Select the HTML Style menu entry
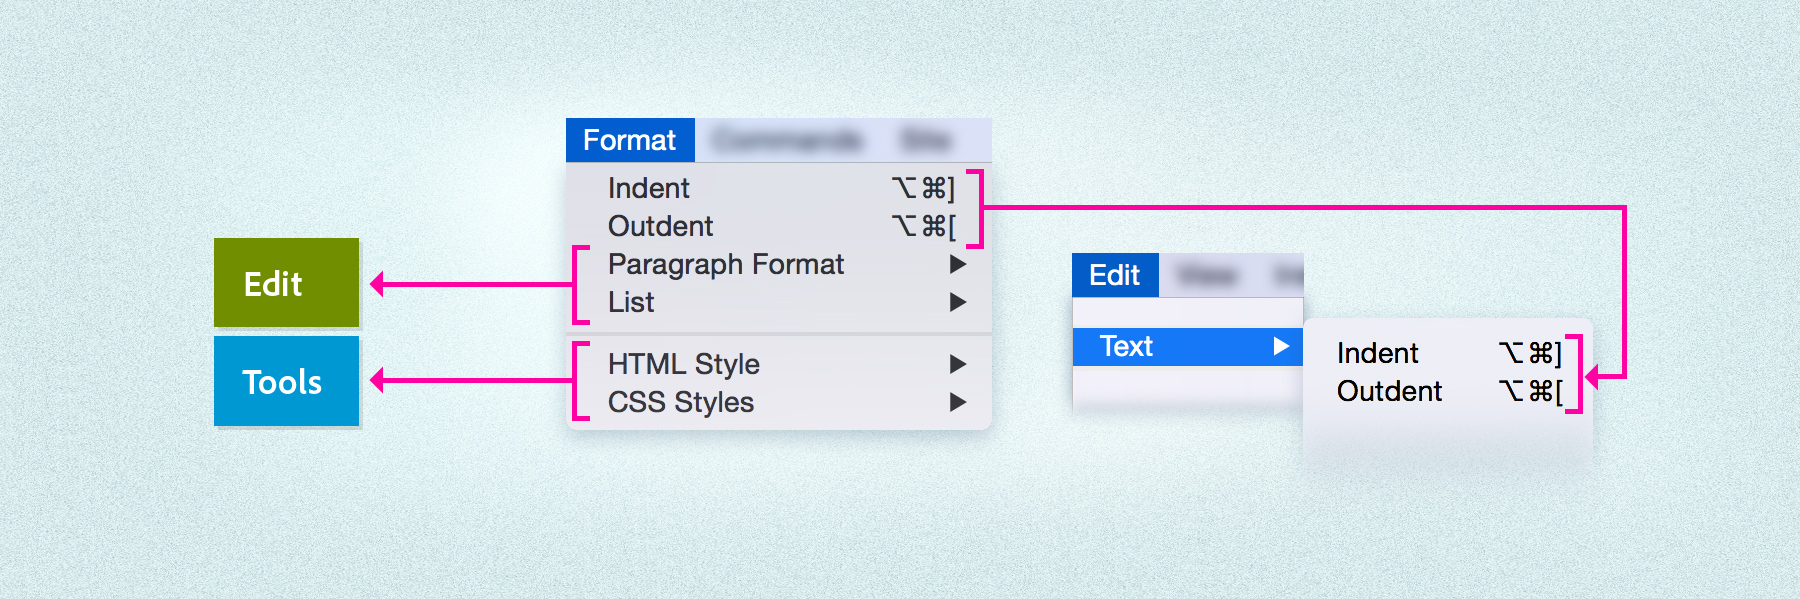 (684, 364)
